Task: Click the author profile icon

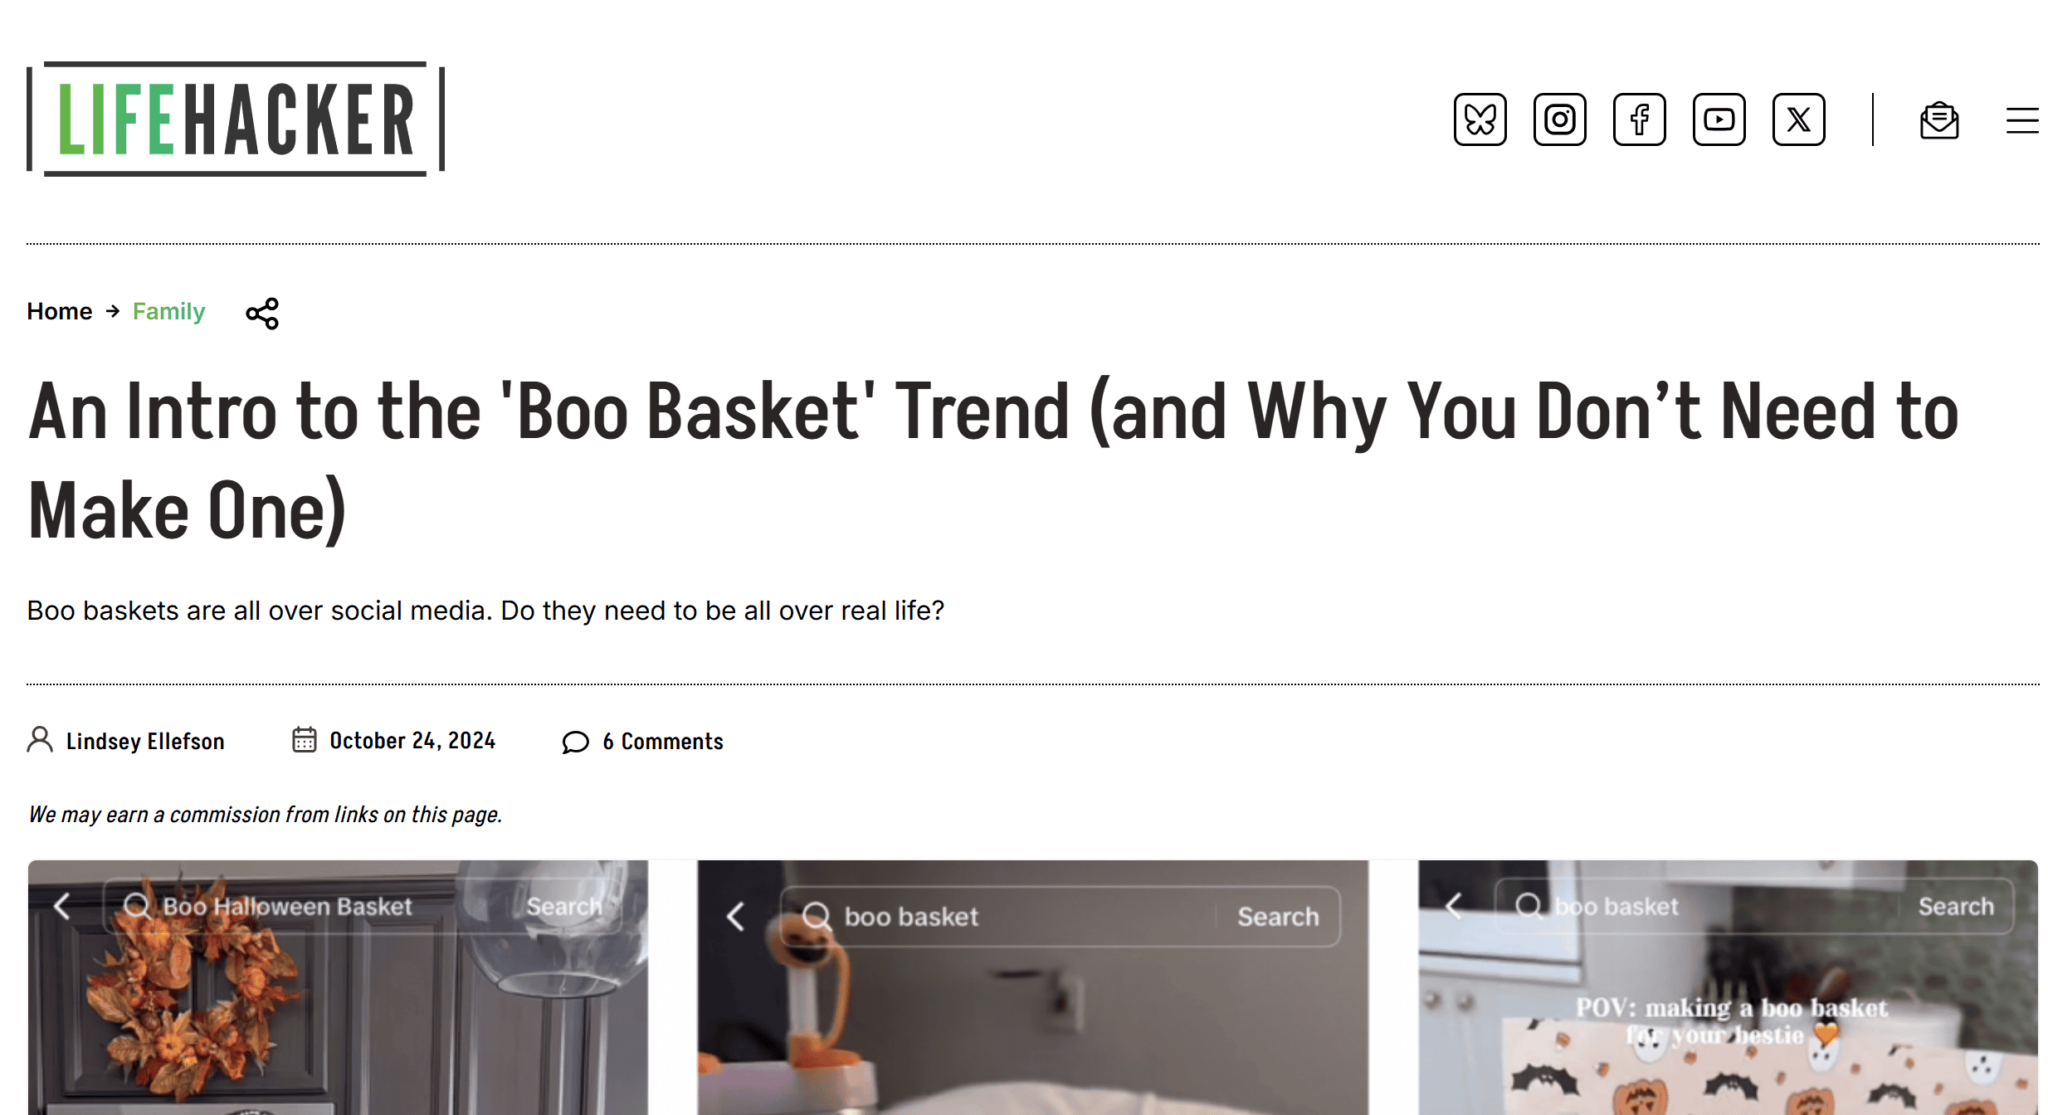Action: [x=40, y=740]
